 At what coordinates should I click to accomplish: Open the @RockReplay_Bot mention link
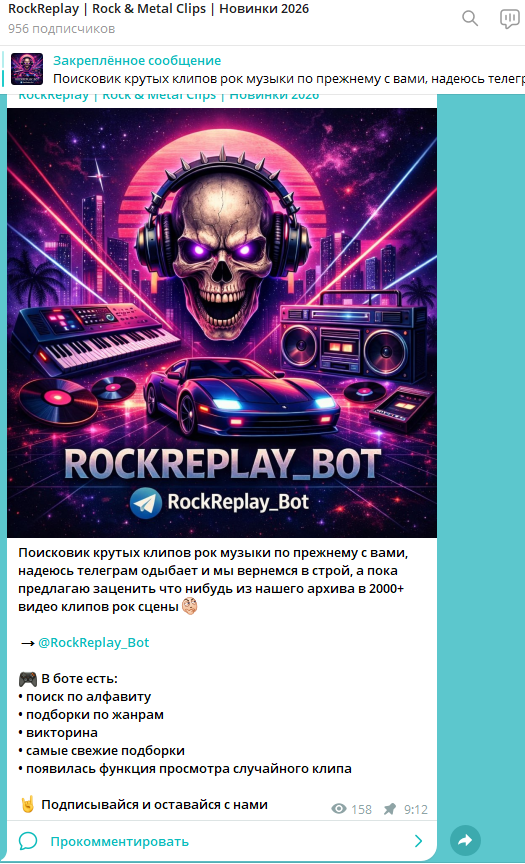(x=94, y=642)
